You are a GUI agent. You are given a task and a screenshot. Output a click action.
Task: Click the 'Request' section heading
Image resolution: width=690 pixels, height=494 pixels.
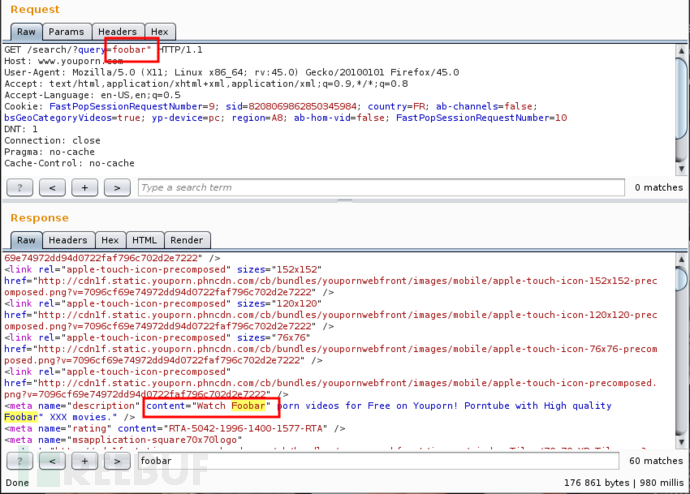tap(35, 10)
